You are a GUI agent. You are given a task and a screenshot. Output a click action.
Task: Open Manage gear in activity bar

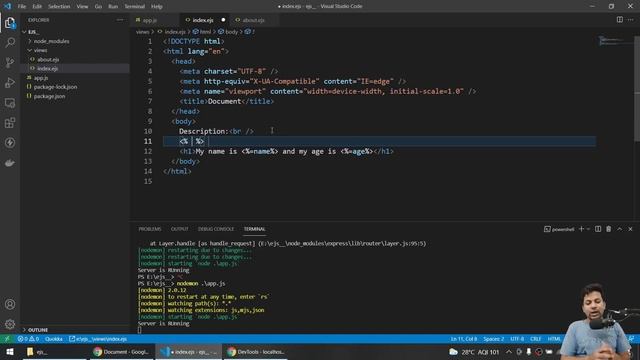click(10, 324)
